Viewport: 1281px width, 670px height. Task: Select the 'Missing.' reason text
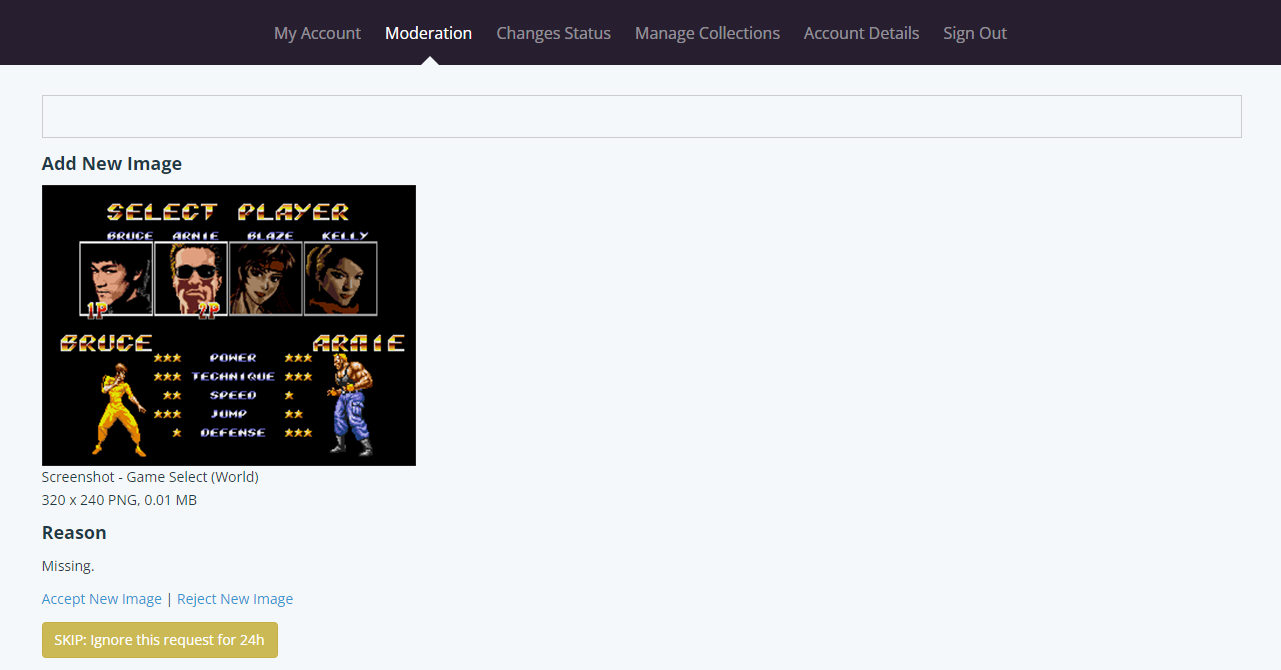(68, 566)
